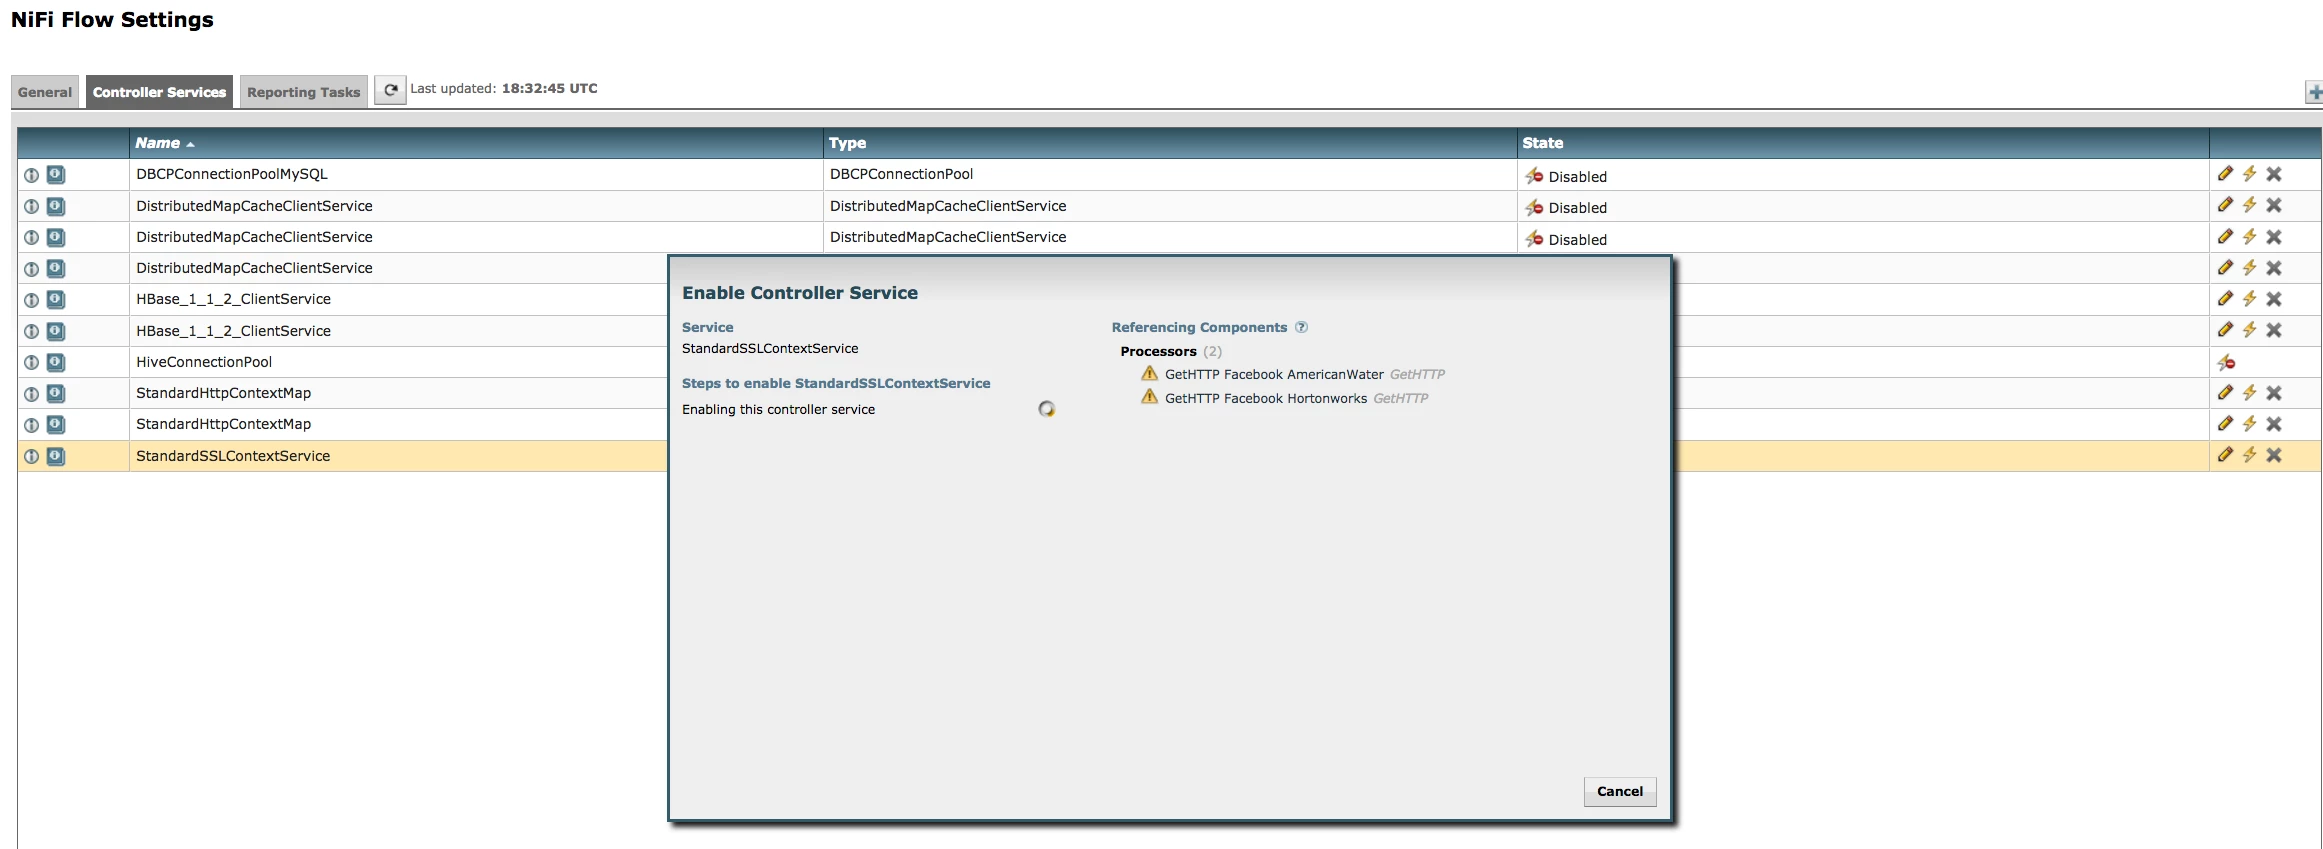Click GetHTTP Facebook AmericanWater processor name
The width and height of the screenshot is (2323, 849).
1274,374
